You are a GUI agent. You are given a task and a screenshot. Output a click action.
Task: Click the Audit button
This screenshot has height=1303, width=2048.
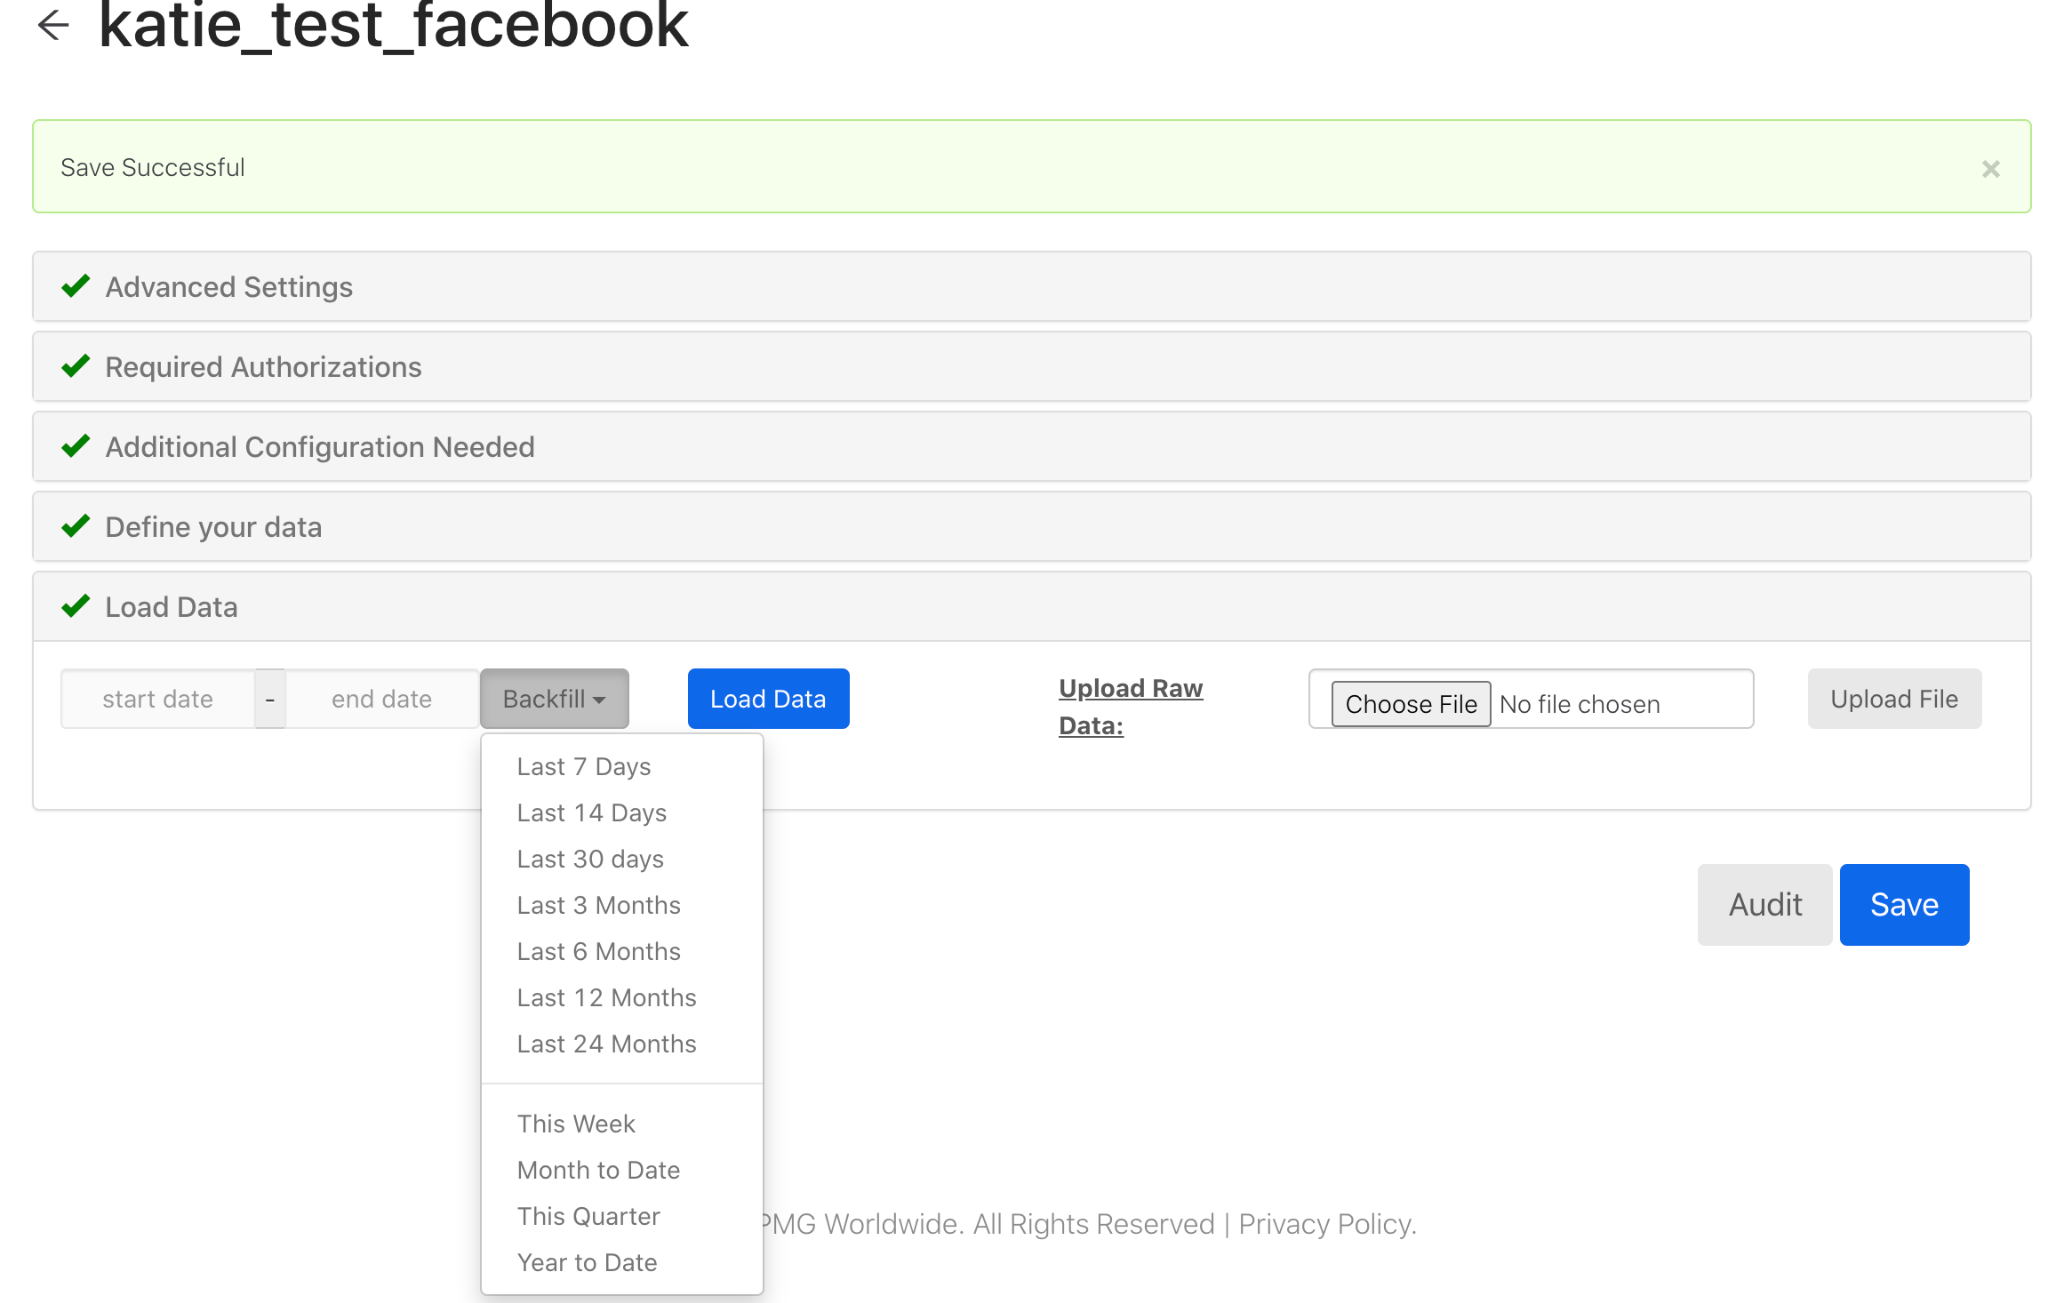coord(1765,905)
